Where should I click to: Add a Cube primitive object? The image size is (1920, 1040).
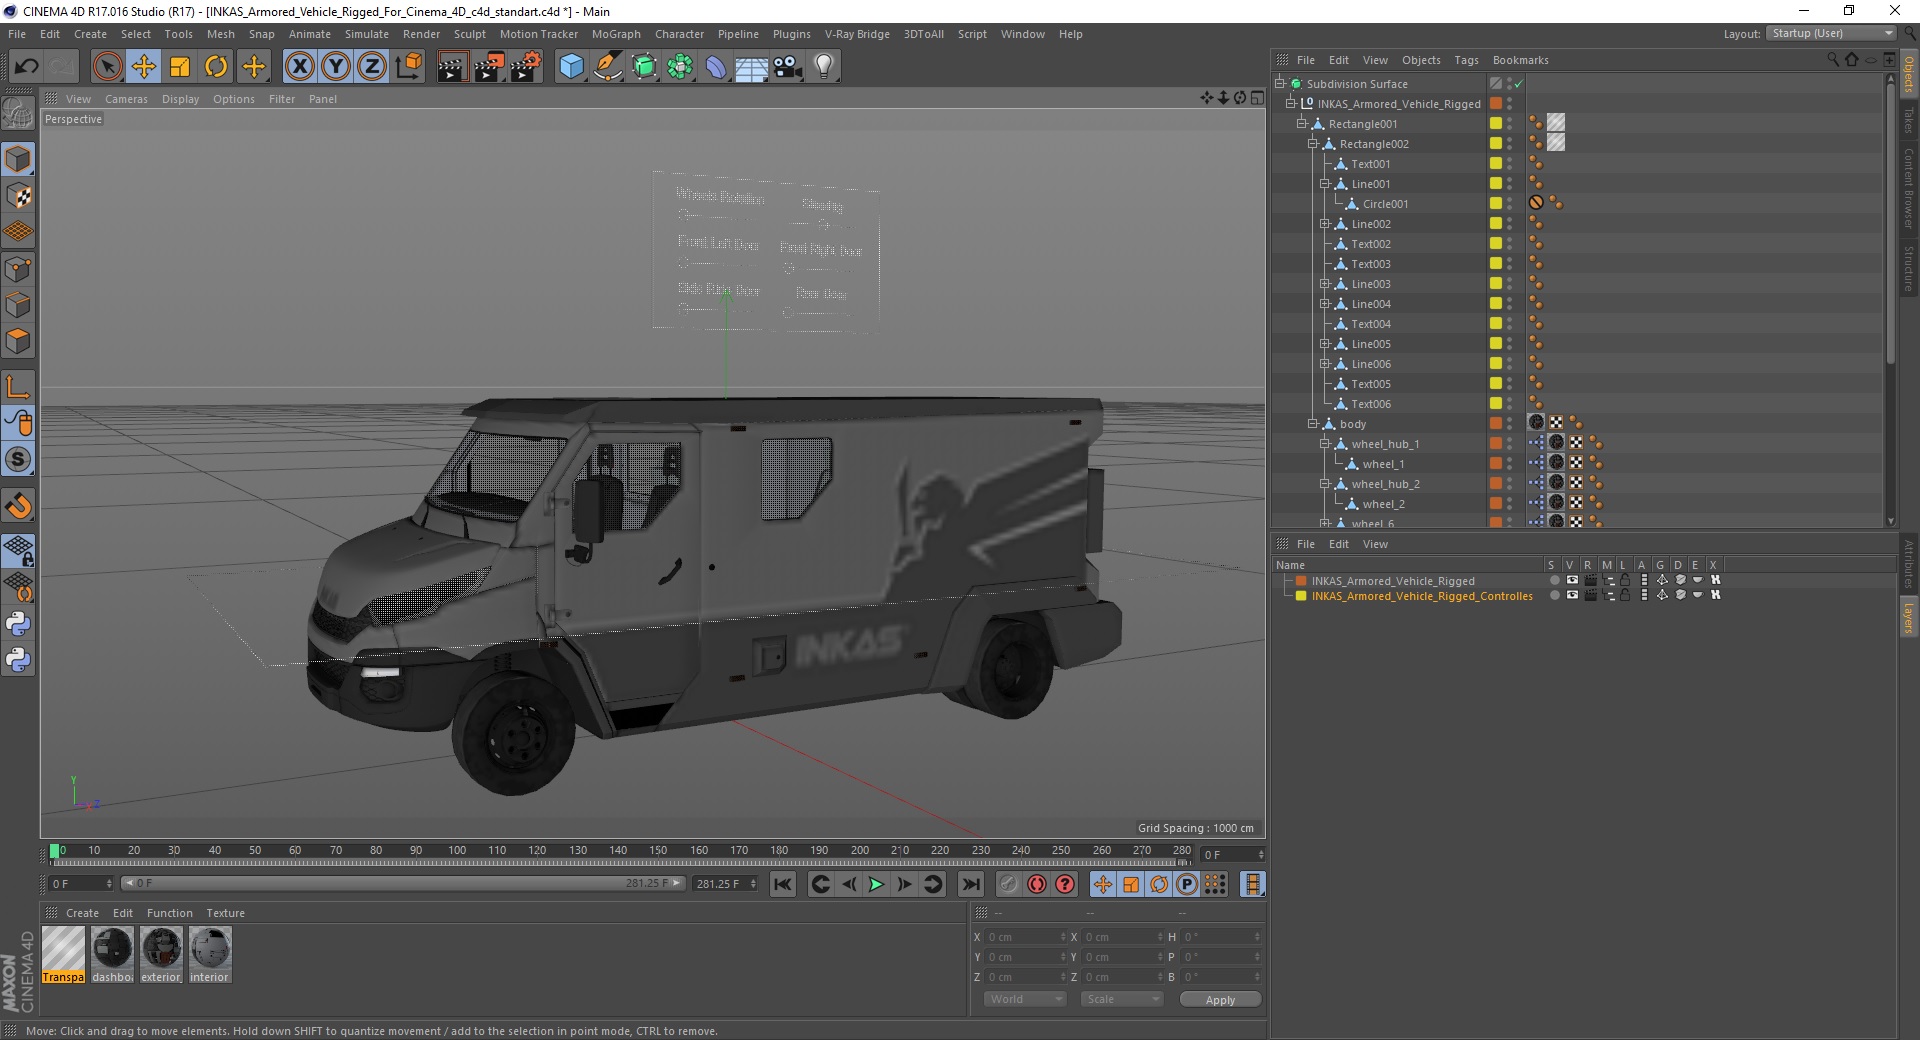click(571, 67)
